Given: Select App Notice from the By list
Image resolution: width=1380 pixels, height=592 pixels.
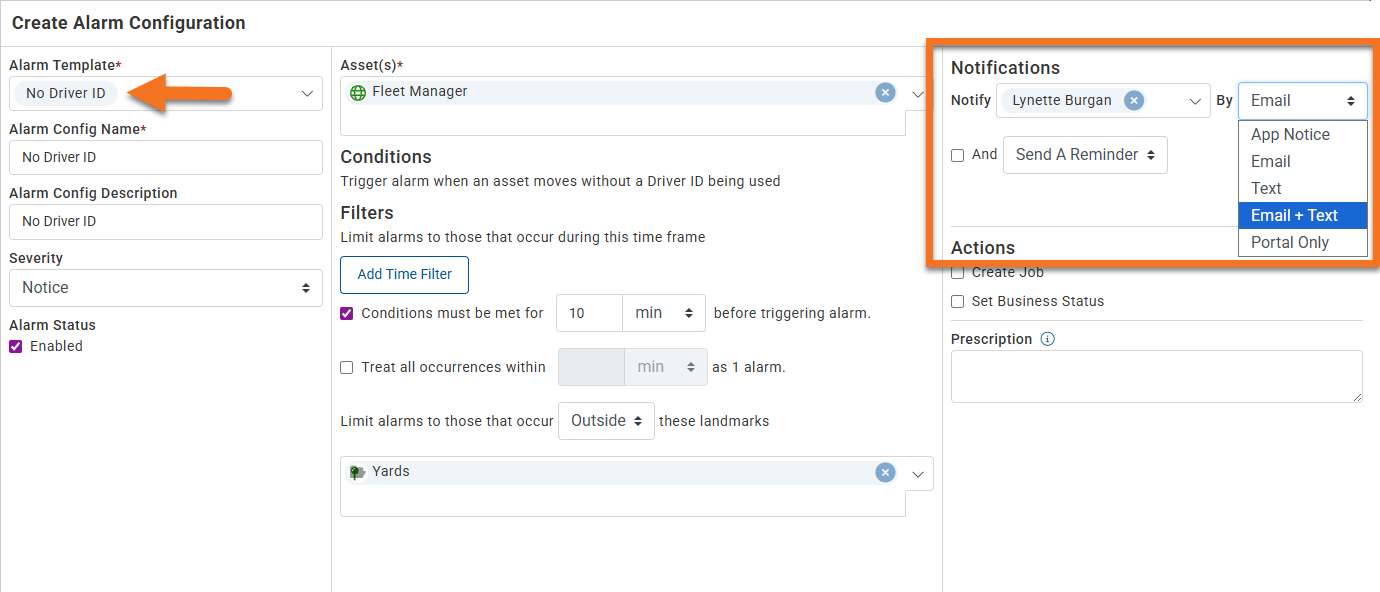Looking at the screenshot, I should tap(1303, 135).
